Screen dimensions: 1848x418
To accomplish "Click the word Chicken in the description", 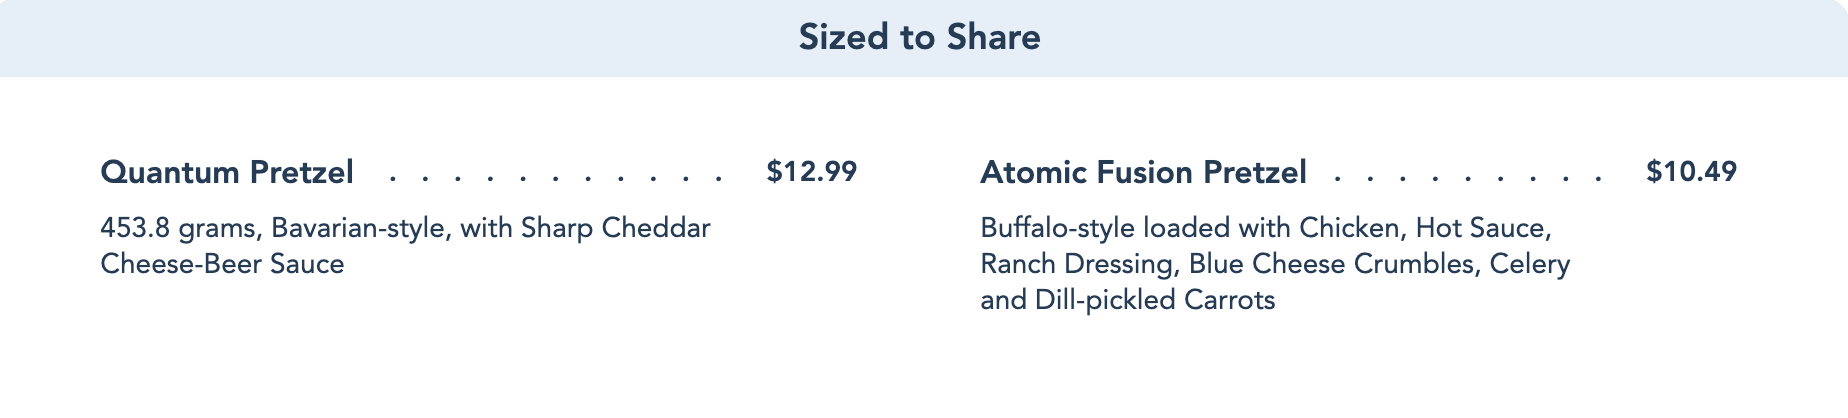I will click(x=1353, y=229).
